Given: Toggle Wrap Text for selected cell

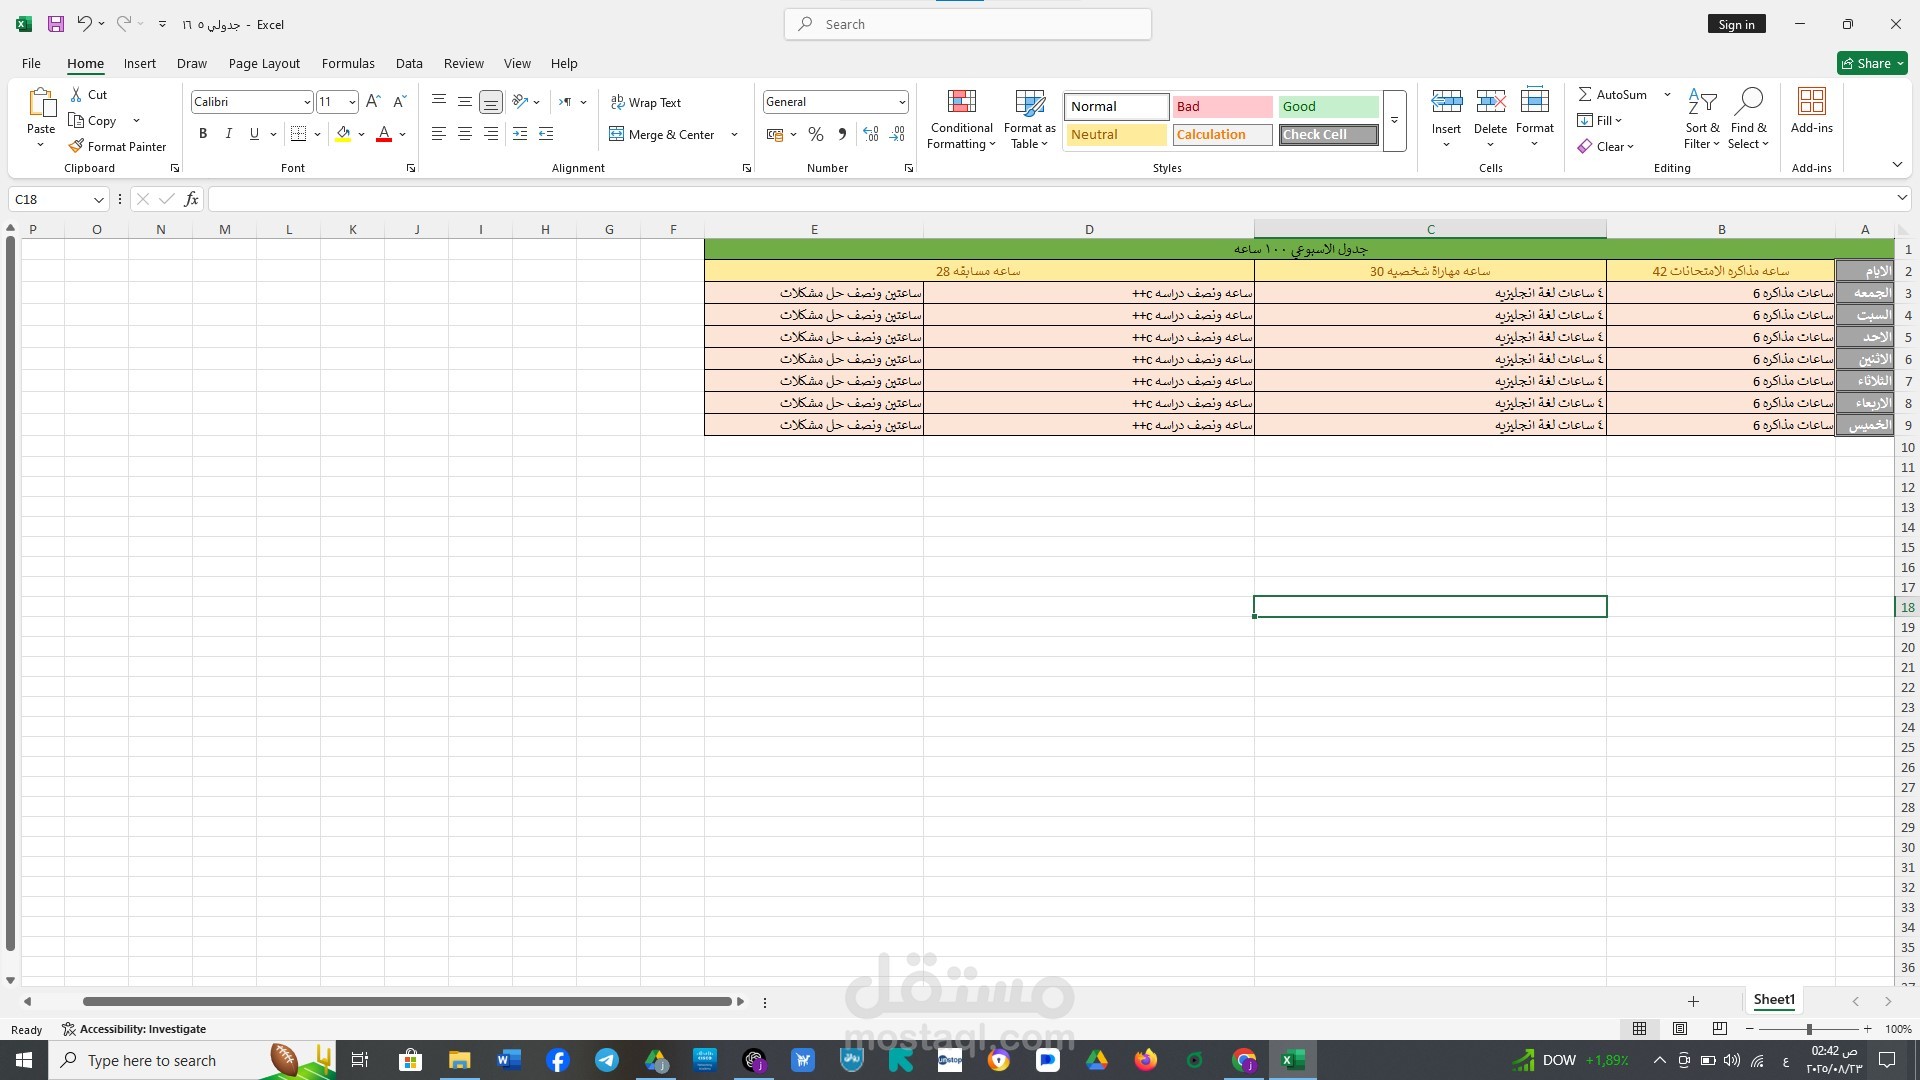Looking at the screenshot, I should click(645, 102).
